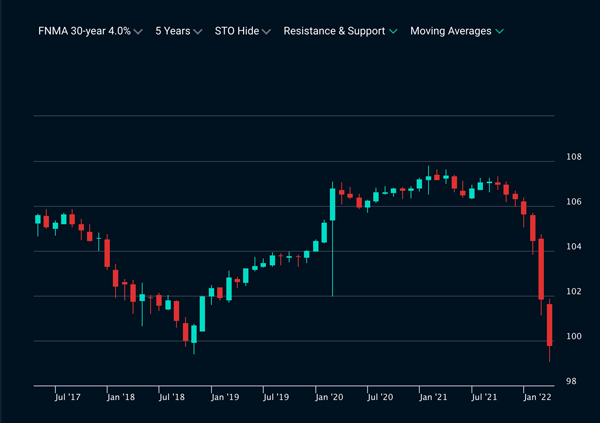This screenshot has height=423, width=600.
Task: Click the Jul '21 x-axis label
Action: [x=484, y=397]
